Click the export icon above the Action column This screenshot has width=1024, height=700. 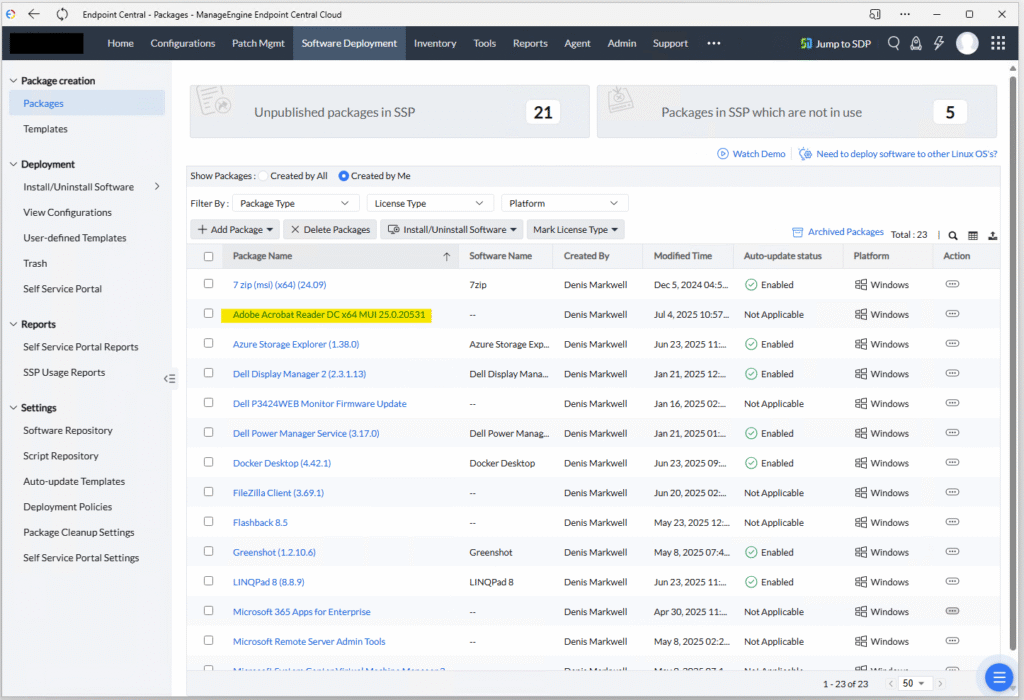tap(992, 236)
